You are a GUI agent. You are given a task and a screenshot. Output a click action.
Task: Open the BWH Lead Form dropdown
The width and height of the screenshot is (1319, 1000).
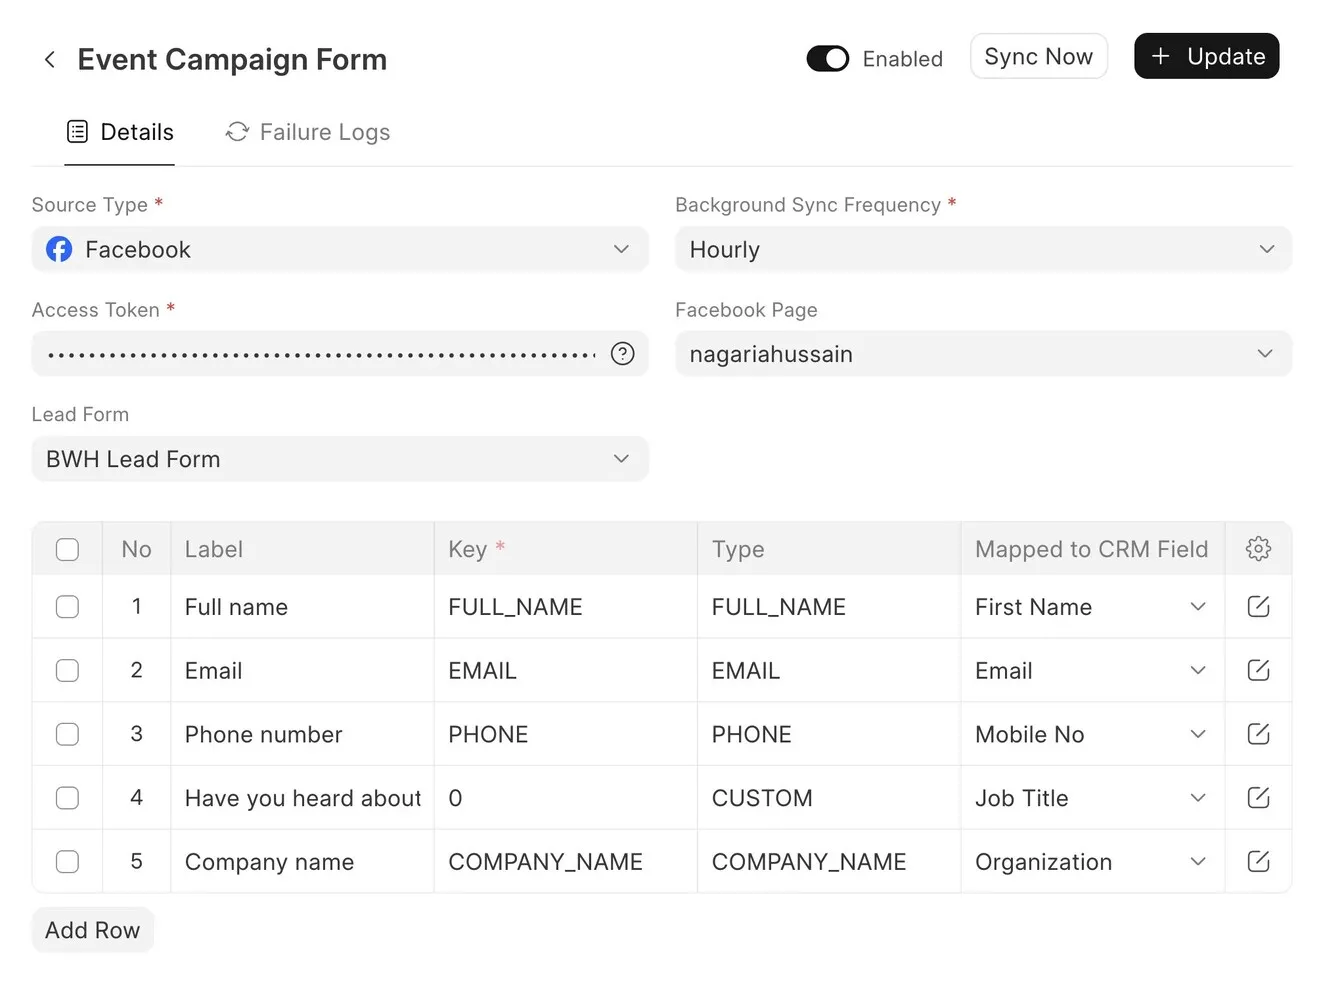click(x=340, y=459)
